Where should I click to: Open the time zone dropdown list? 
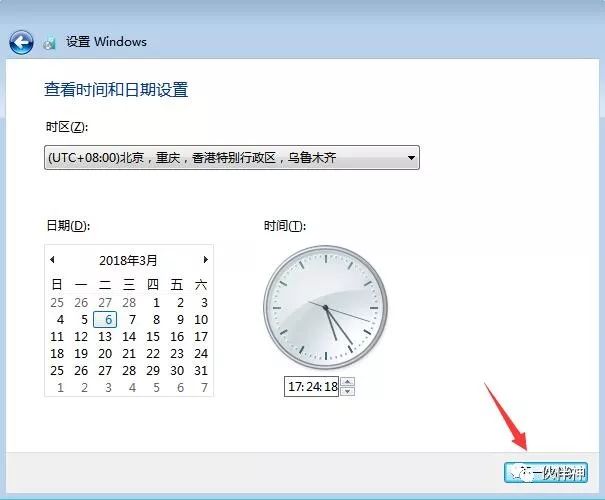tap(232, 157)
